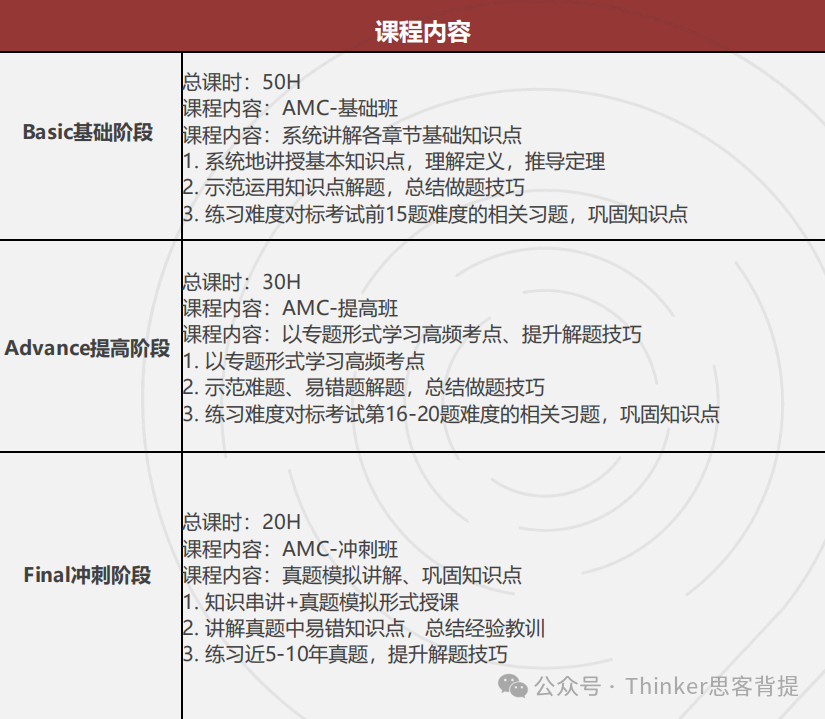Screen dimensions: 825x719
Task: Click the line 练习近5-10年真题
Action: point(345,655)
